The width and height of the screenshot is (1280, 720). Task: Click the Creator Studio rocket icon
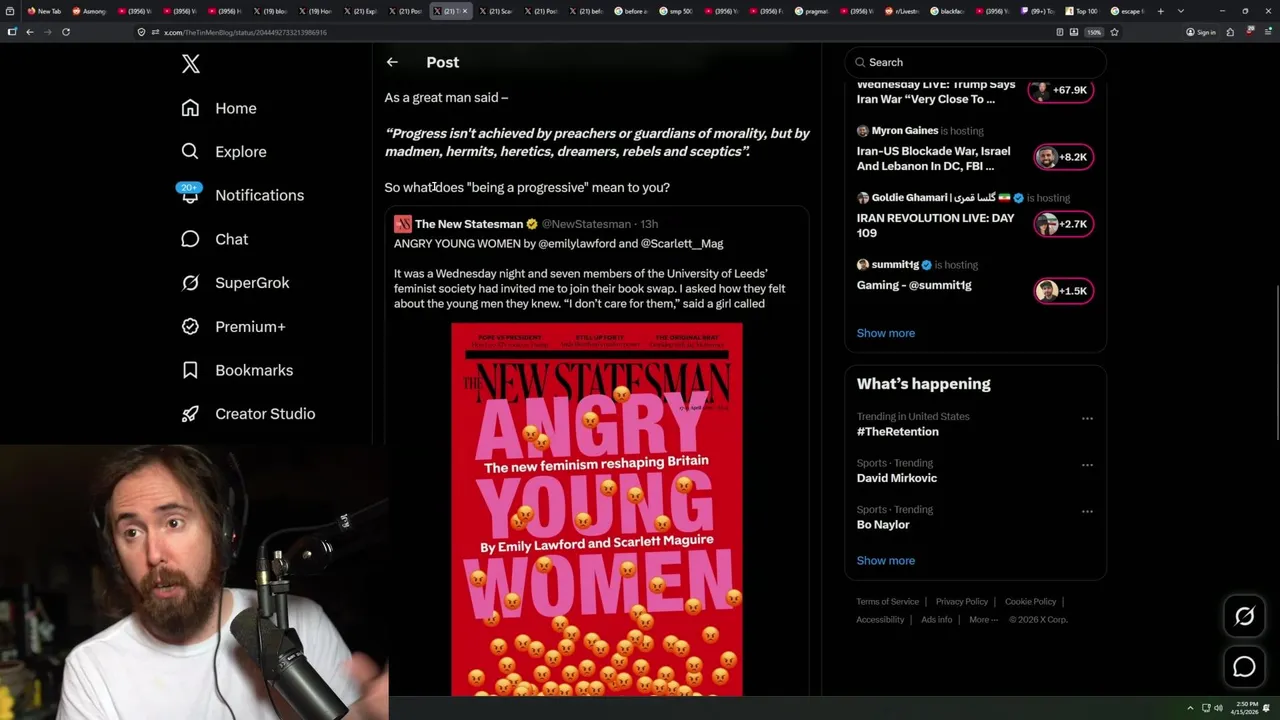[190, 414]
